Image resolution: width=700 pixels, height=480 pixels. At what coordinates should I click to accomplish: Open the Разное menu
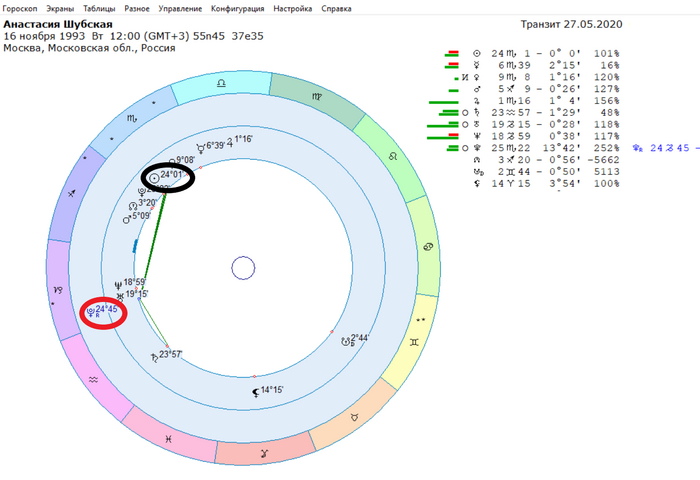pyautogui.click(x=137, y=8)
